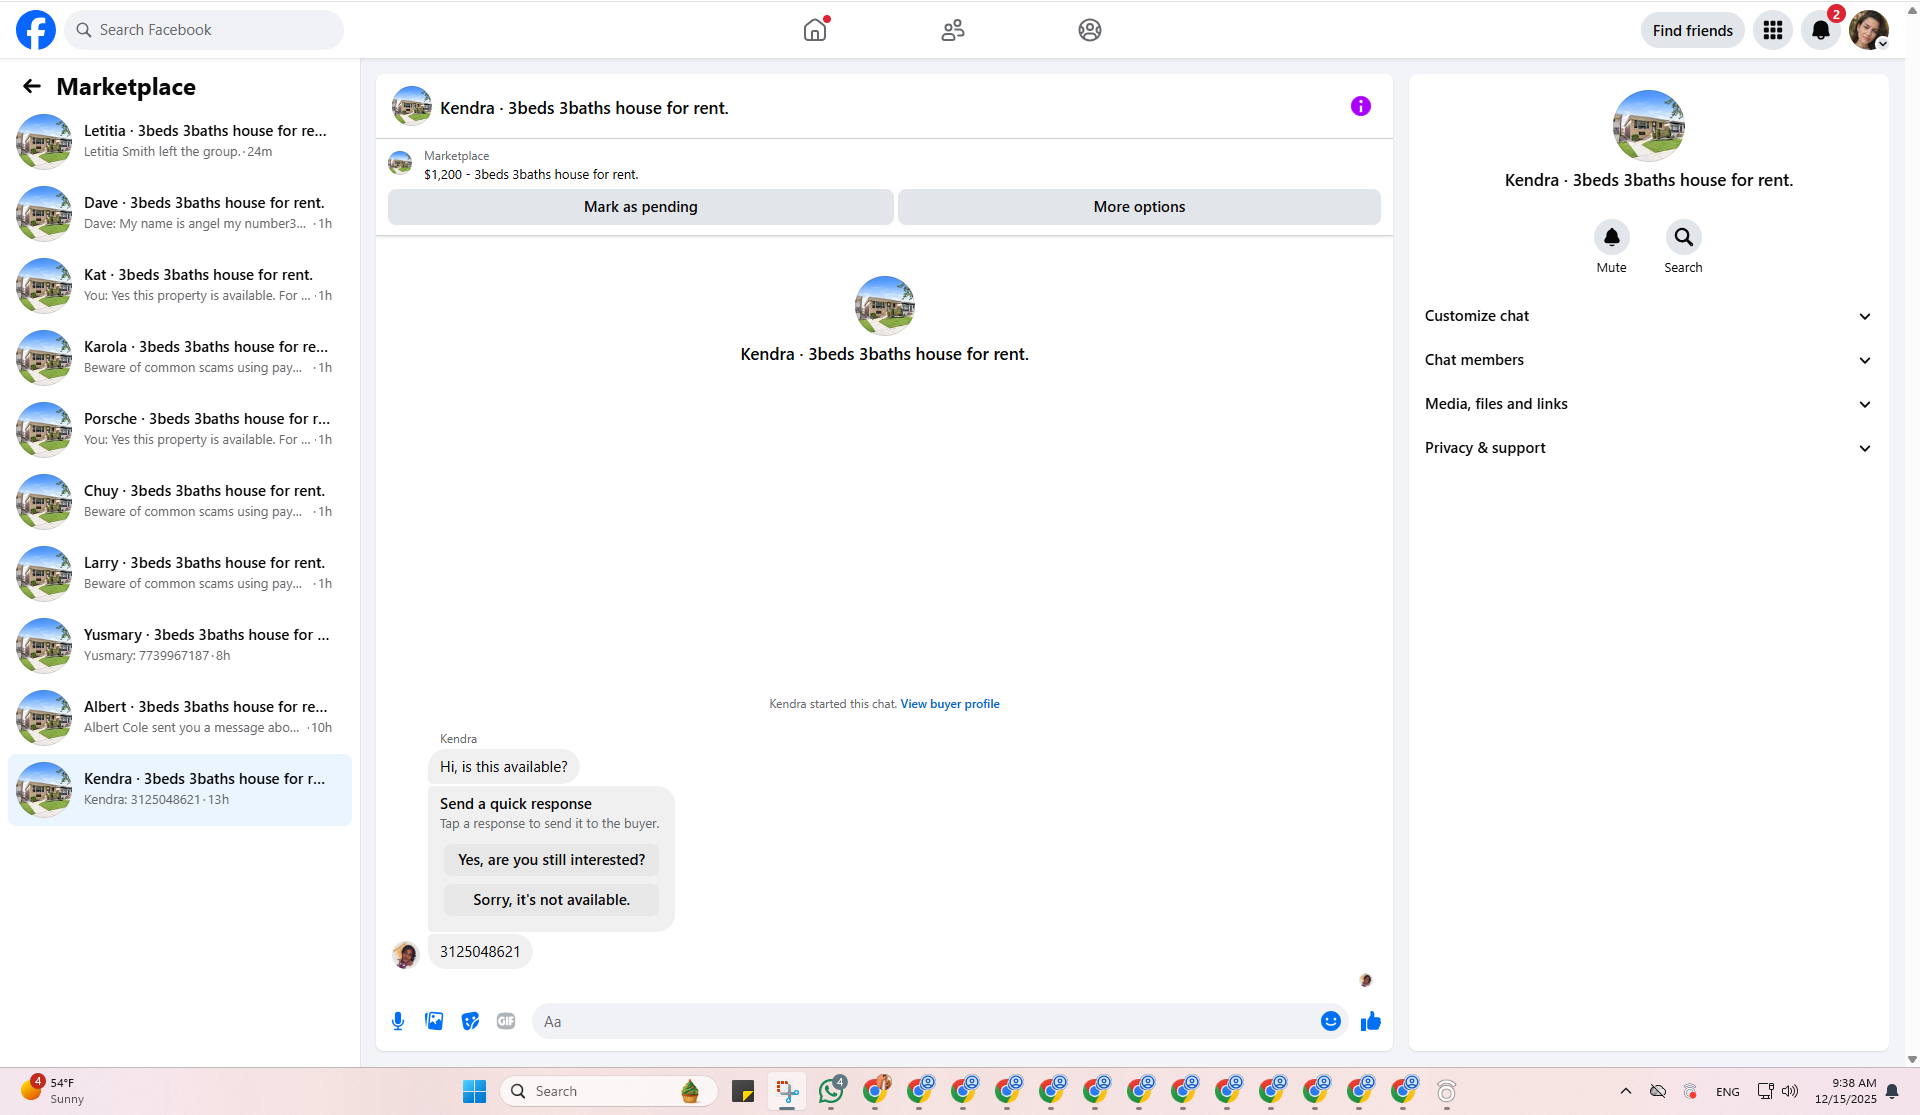Open View buyer profile link
Image resolution: width=1920 pixels, height=1115 pixels.
coord(950,704)
